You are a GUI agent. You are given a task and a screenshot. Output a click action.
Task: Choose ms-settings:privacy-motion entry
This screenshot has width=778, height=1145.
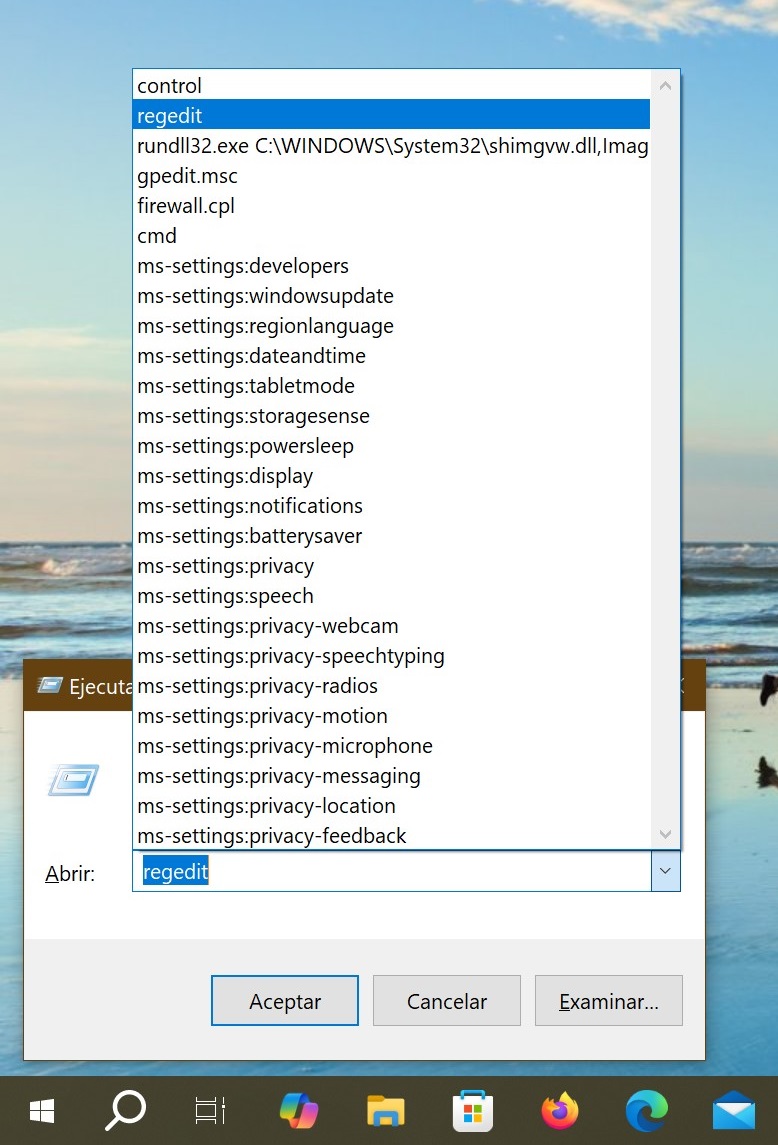[x=392, y=714]
